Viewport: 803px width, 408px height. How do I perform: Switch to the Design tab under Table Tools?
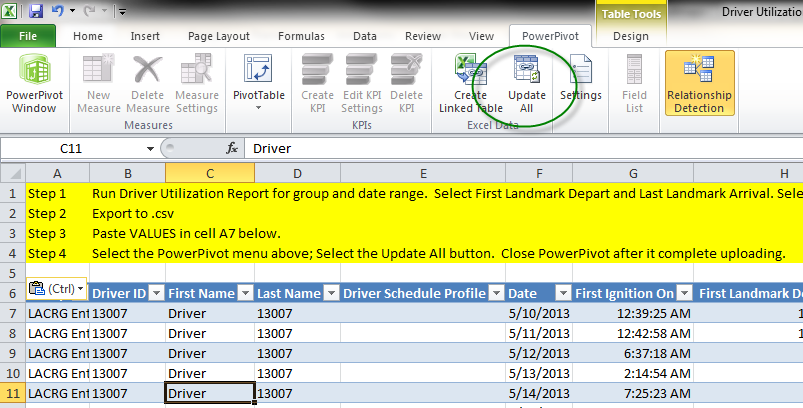coord(630,36)
